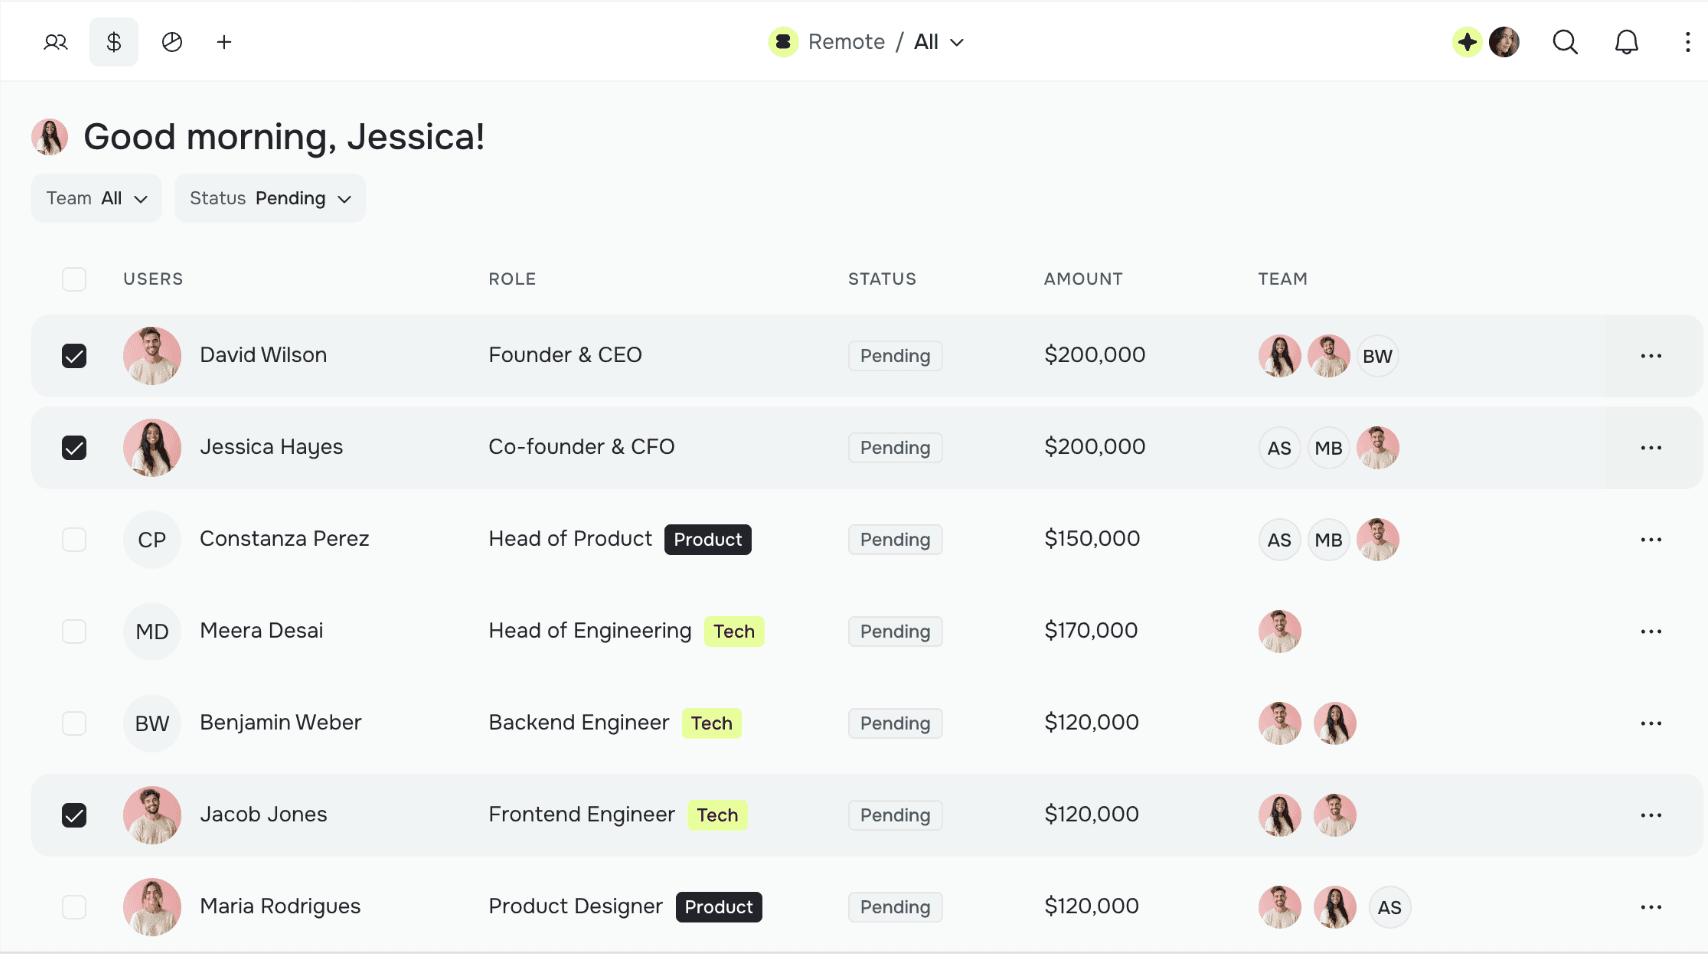Screen dimensions: 1708x954
Task: Click the AS team avatar in Maria Rodrigues row
Action: click(1389, 908)
